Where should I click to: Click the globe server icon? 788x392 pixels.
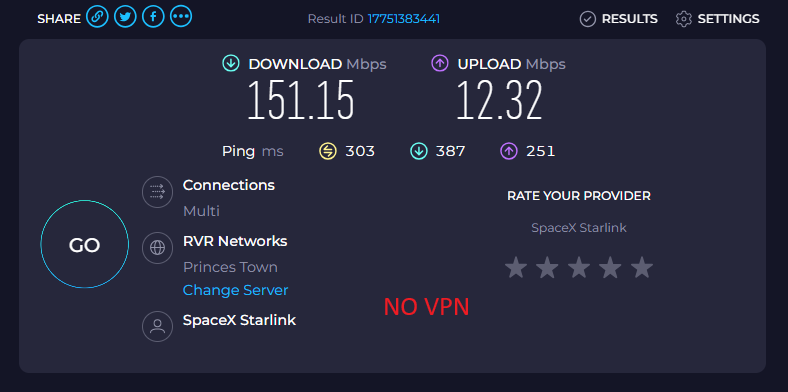click(x=157, y=248)
